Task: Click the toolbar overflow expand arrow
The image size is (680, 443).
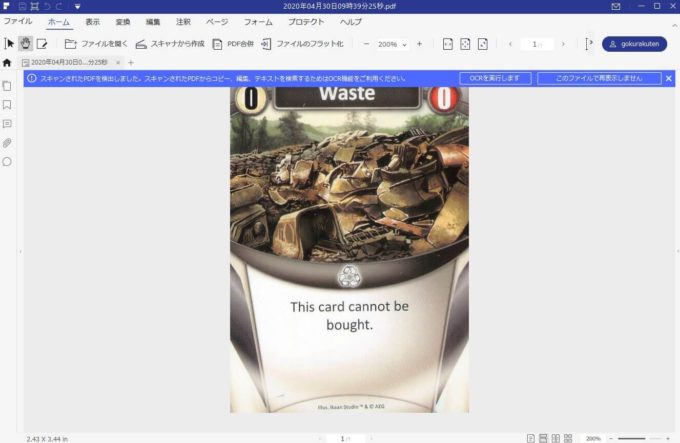Action: click(x=588, y=43)
